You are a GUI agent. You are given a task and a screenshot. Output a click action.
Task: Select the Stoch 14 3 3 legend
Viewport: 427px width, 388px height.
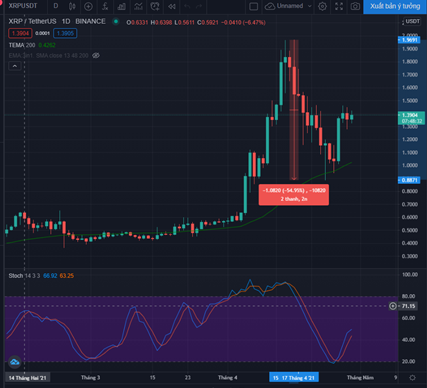[24, 276]
